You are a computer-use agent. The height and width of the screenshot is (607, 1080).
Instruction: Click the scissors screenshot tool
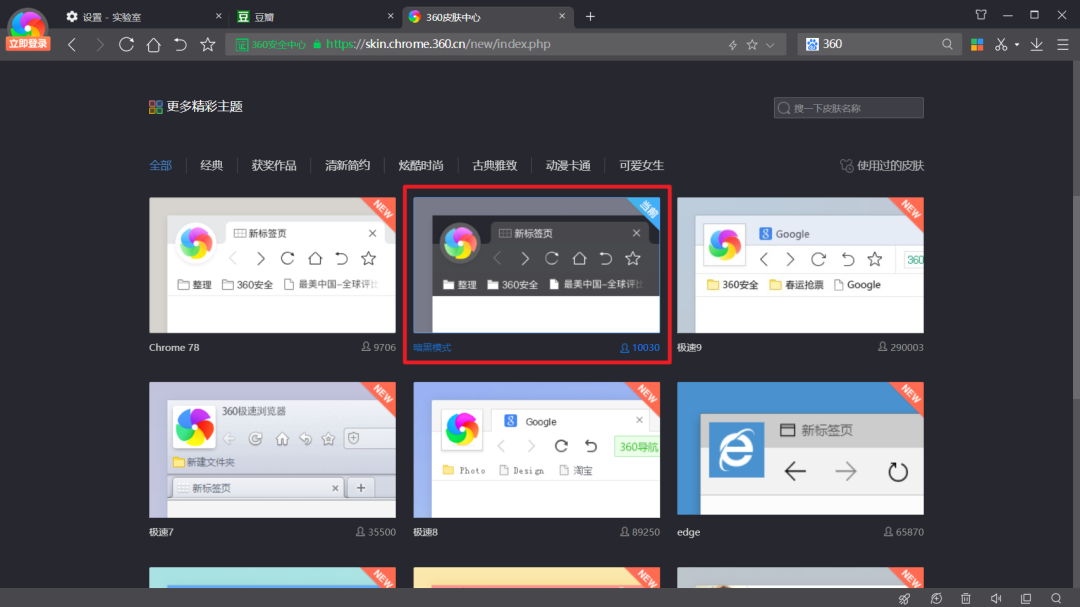1001,44
